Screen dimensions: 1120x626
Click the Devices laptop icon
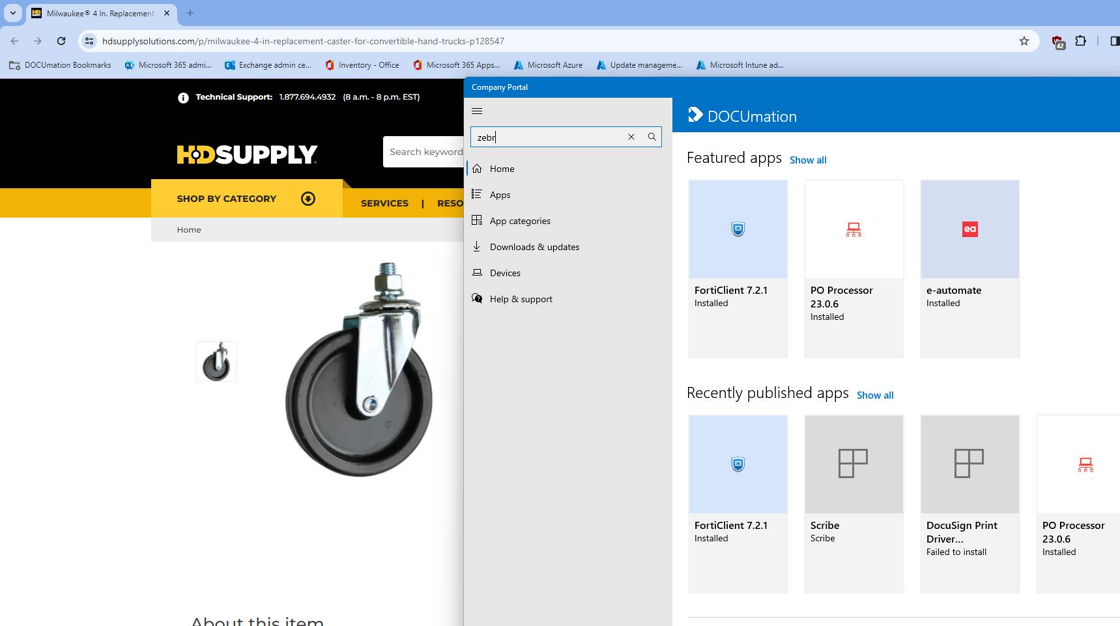click(x=477, y=273)
